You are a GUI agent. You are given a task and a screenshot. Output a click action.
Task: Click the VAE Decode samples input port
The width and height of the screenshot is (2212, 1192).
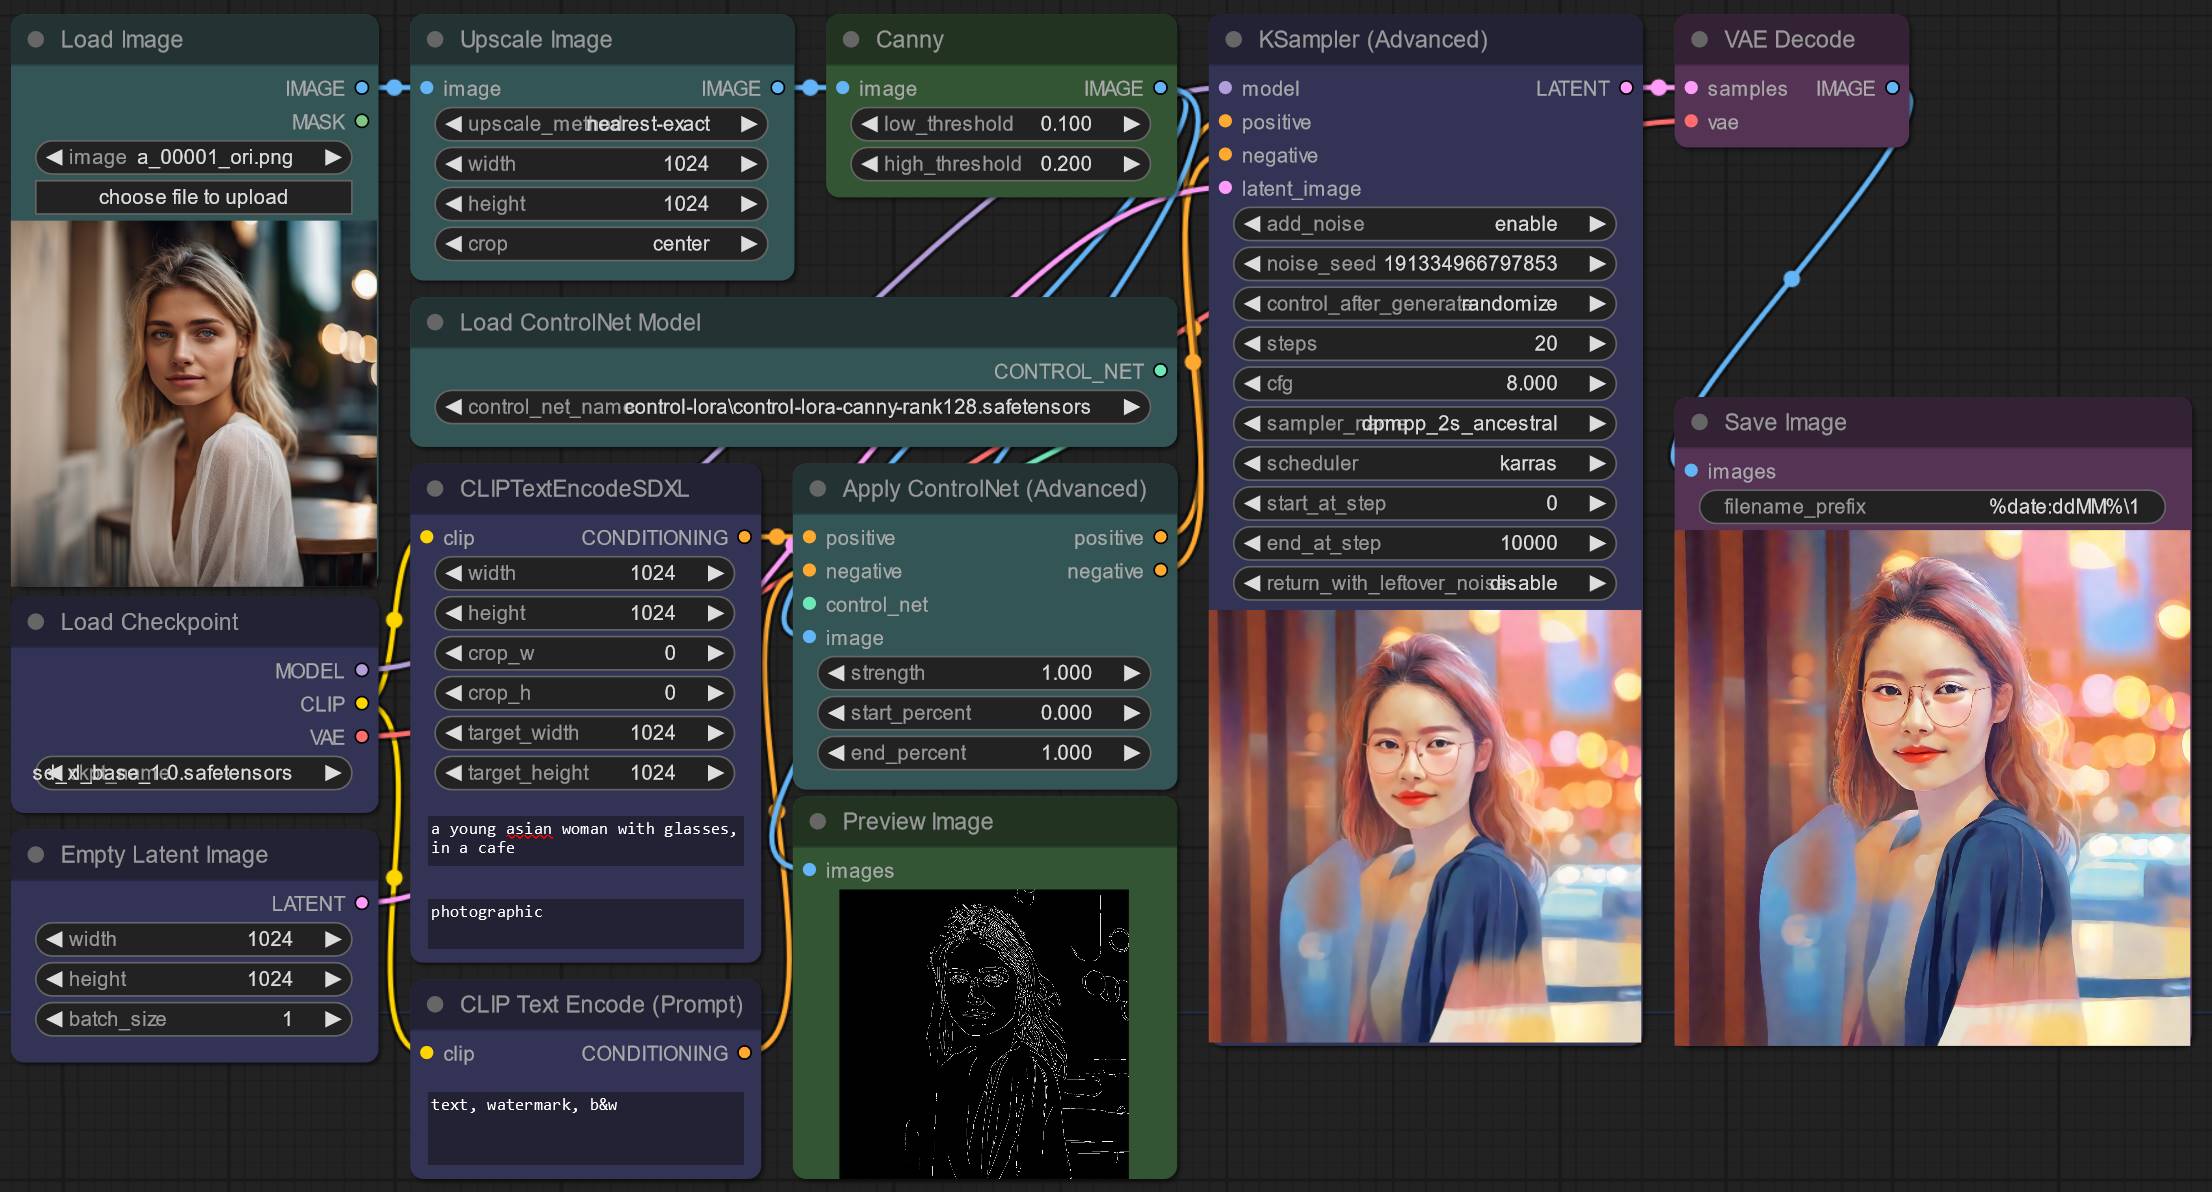1691,88
